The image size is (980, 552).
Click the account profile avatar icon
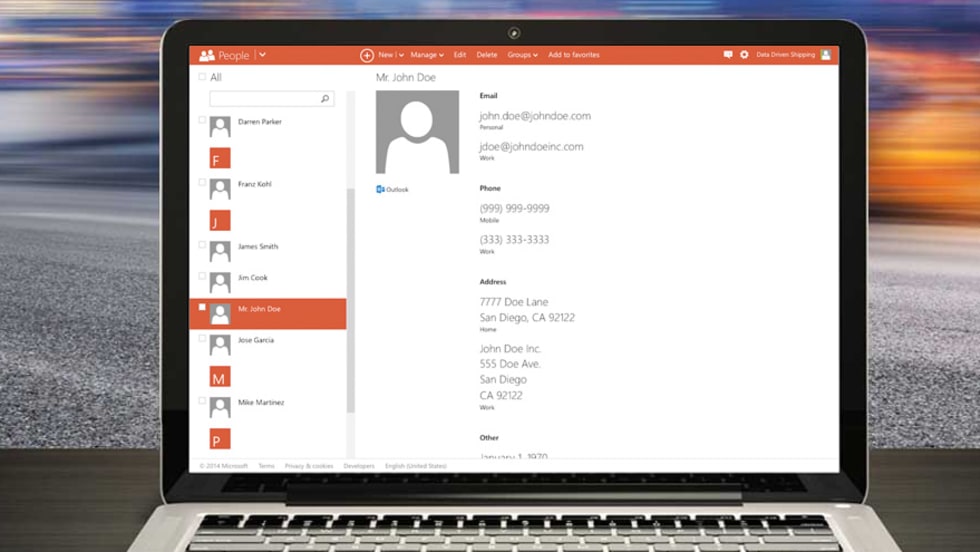tap(826, 55)
